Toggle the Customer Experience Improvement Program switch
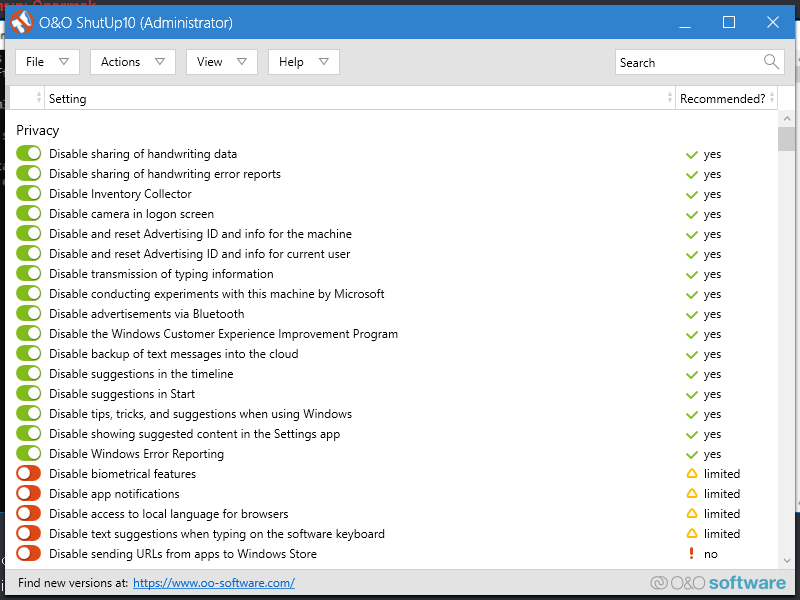 [x=29, y=333]
